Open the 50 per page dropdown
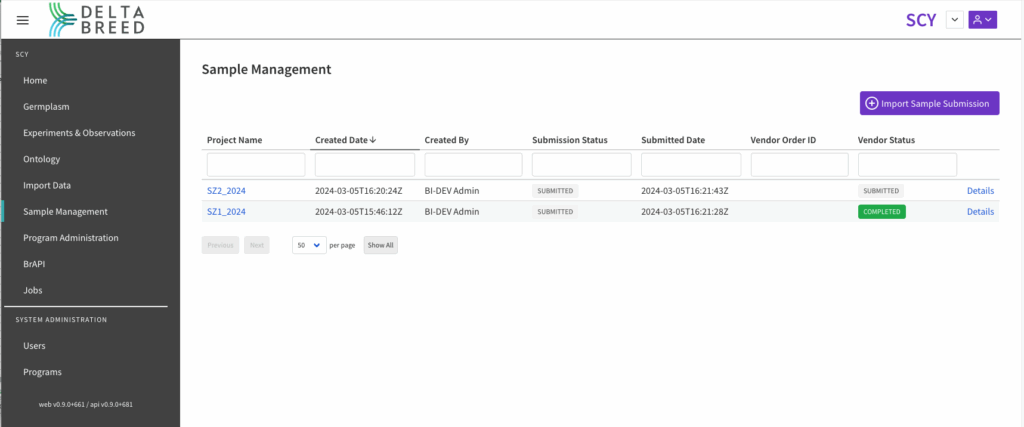Viewport: 1024px width, 427px height. pos(309,245)
